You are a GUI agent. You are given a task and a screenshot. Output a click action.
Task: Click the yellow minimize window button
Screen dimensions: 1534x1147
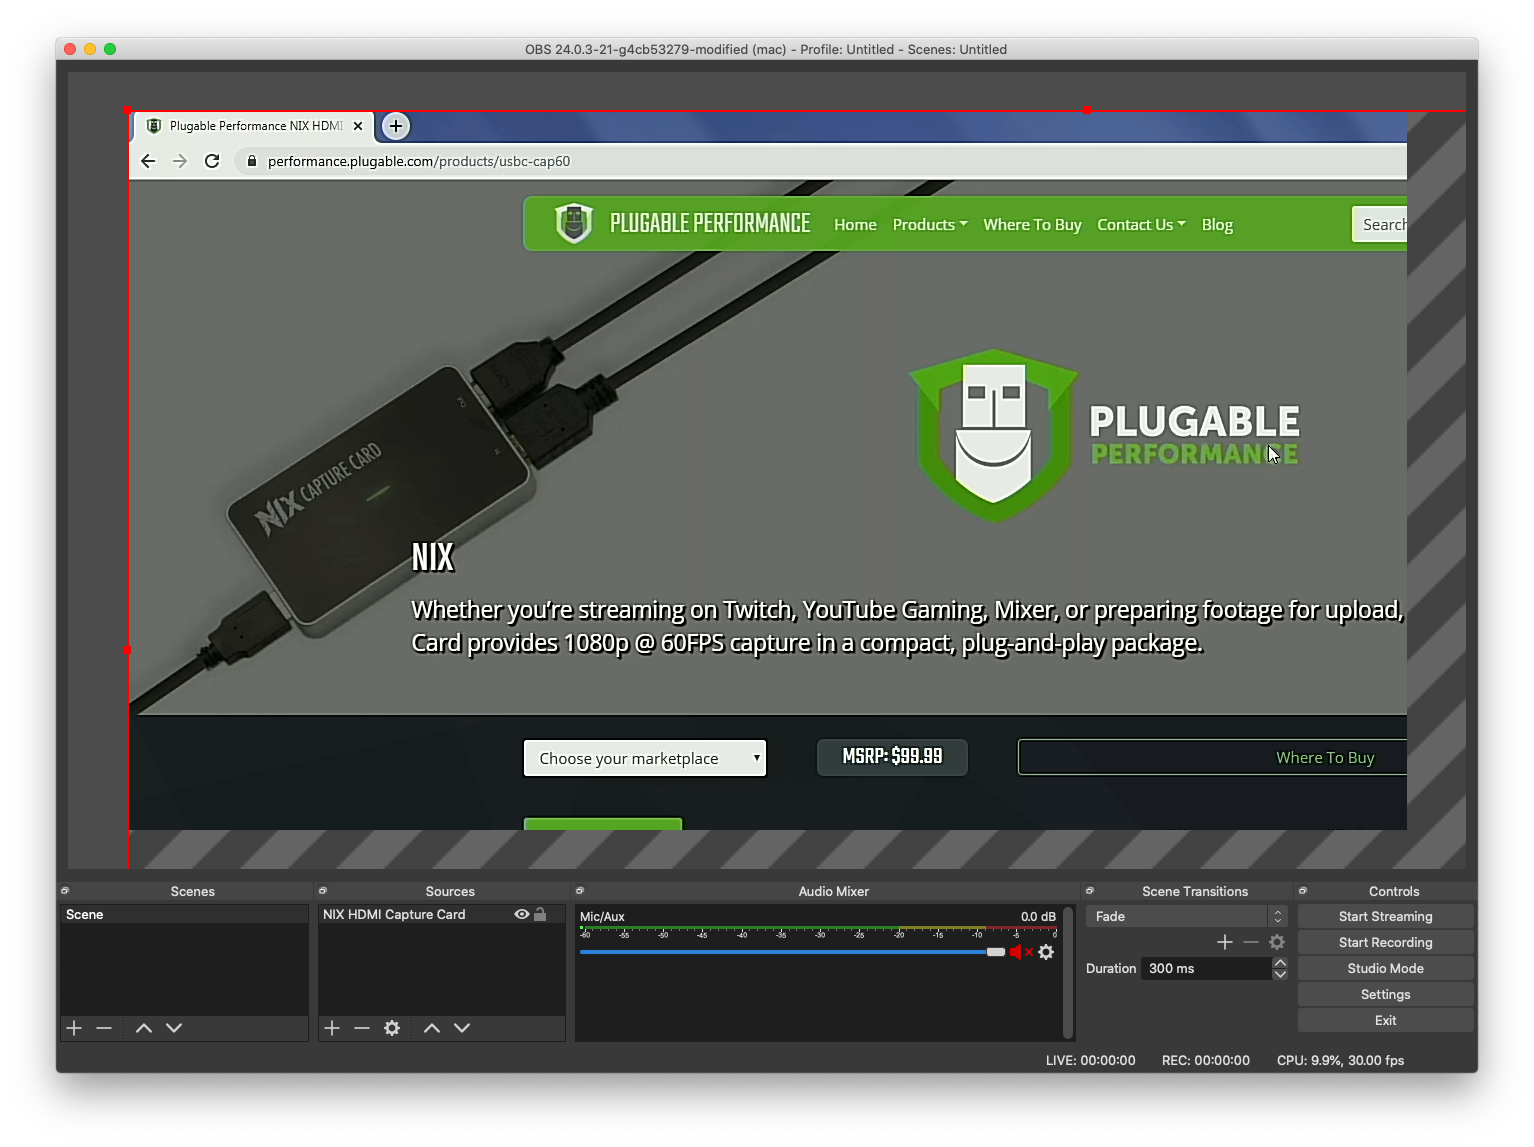tap(90, 49)
